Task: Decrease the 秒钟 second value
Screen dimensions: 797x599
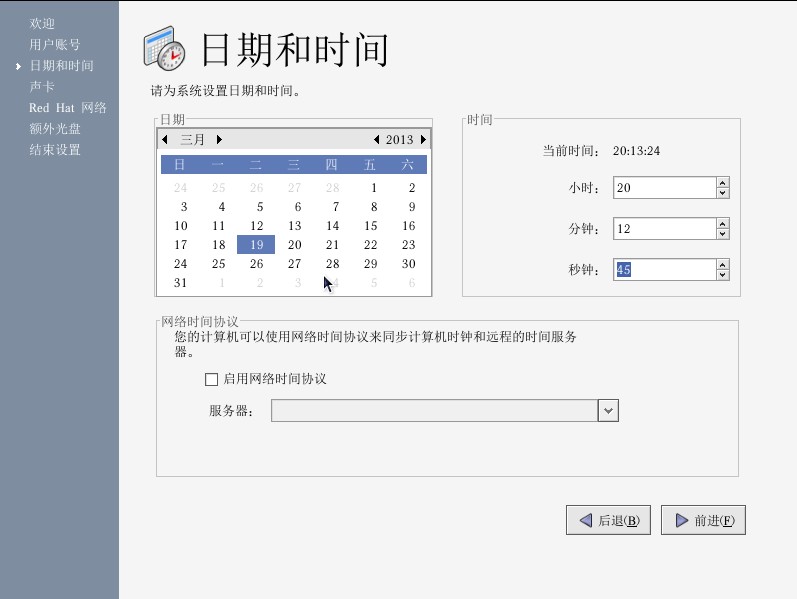Action: [723, 275]
